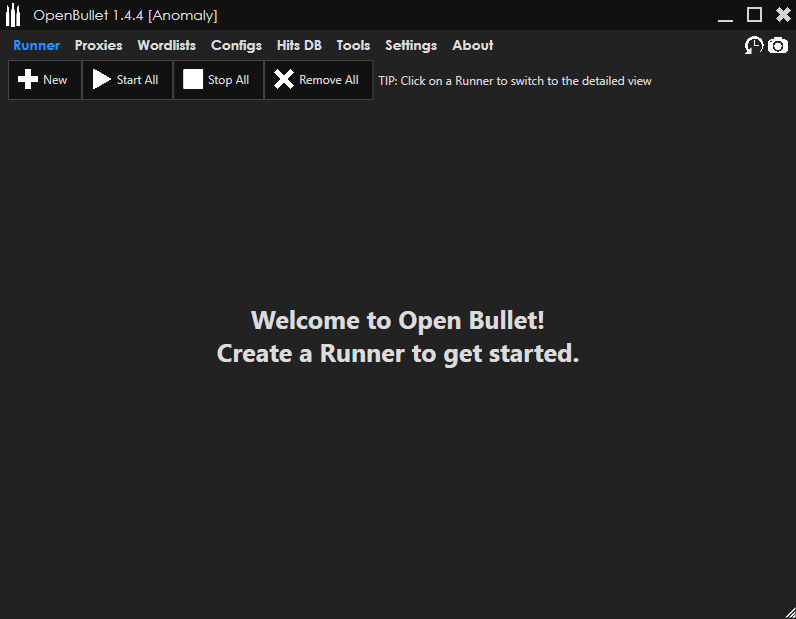Click the window resize grip

coord(790,613)
